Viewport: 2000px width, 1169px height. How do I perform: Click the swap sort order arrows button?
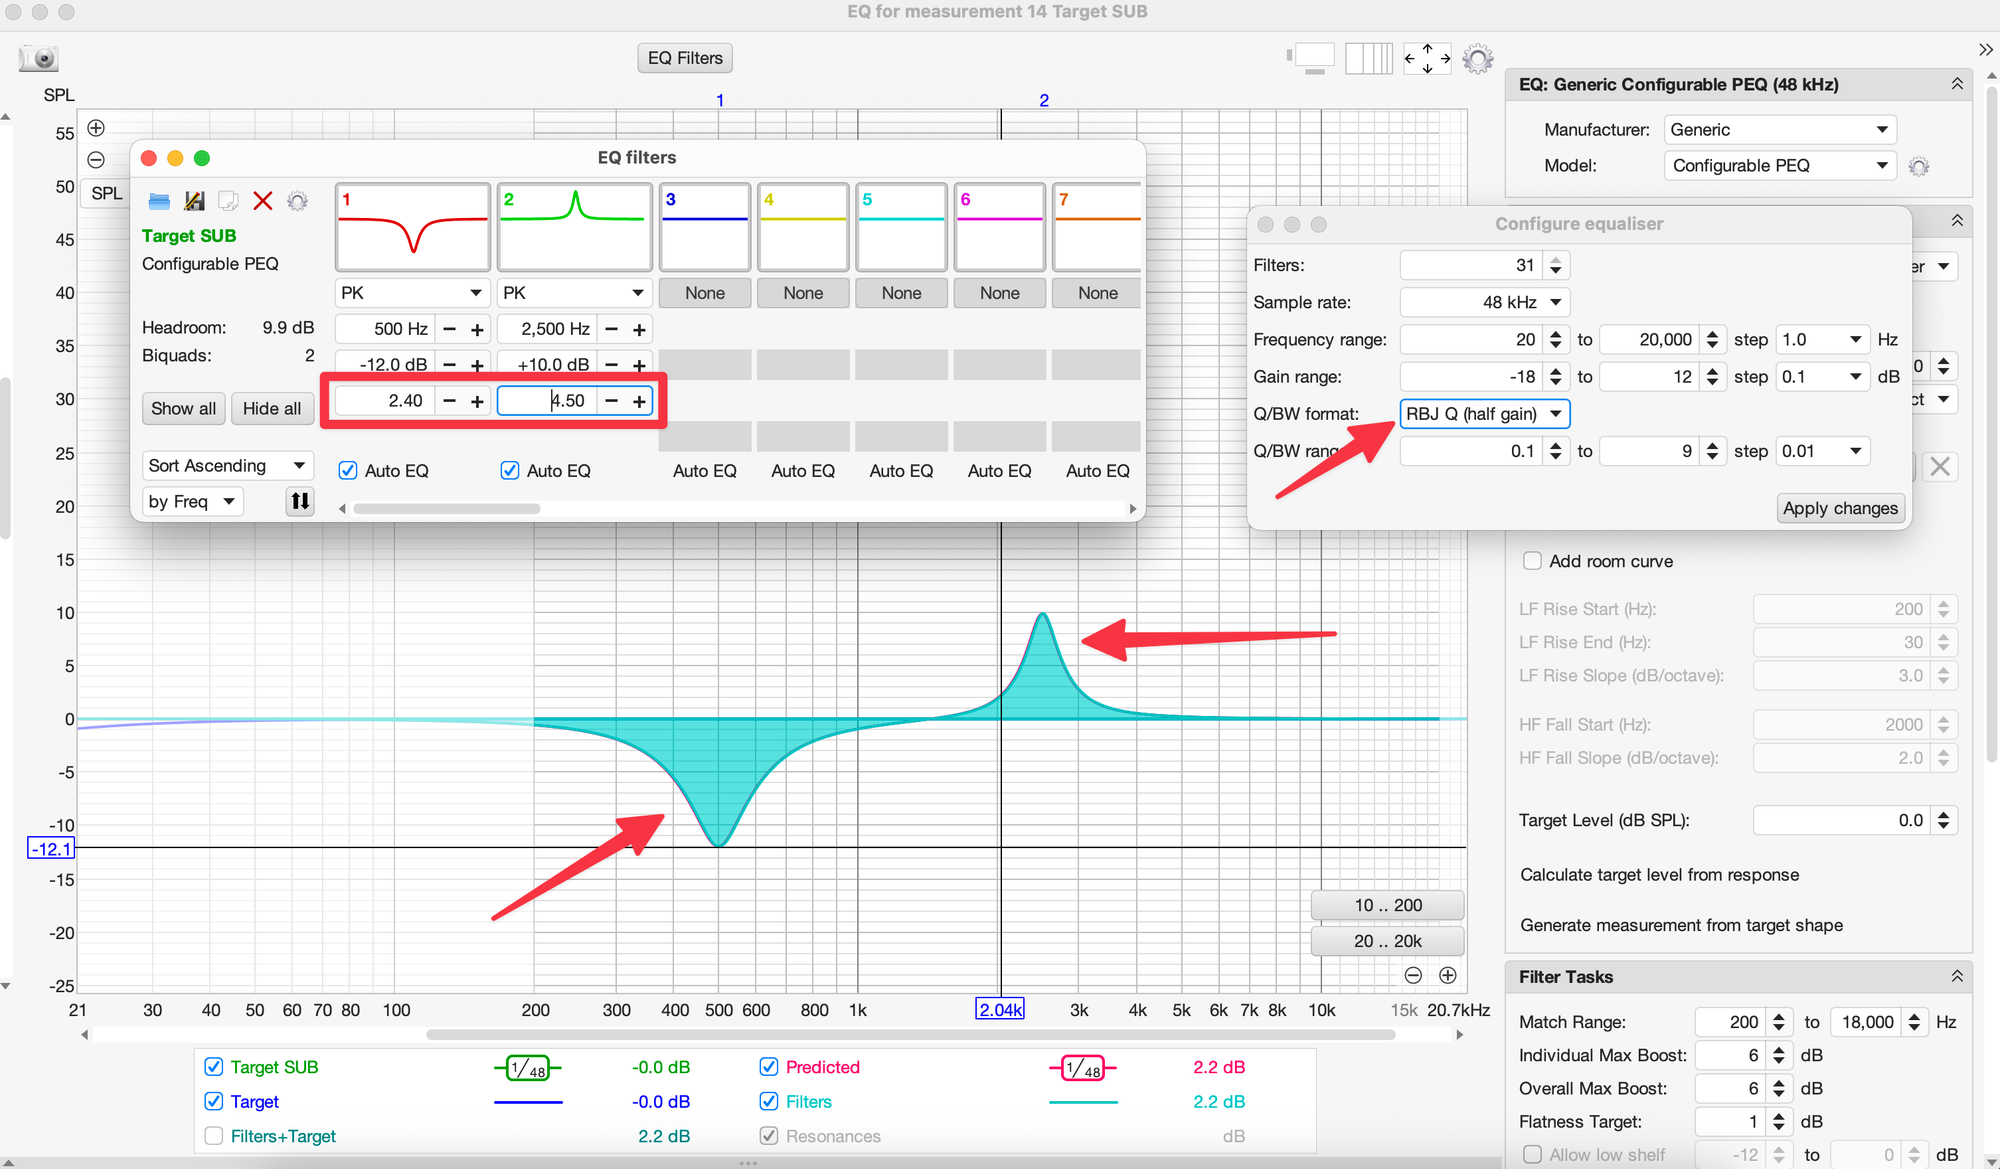[300, 501]
